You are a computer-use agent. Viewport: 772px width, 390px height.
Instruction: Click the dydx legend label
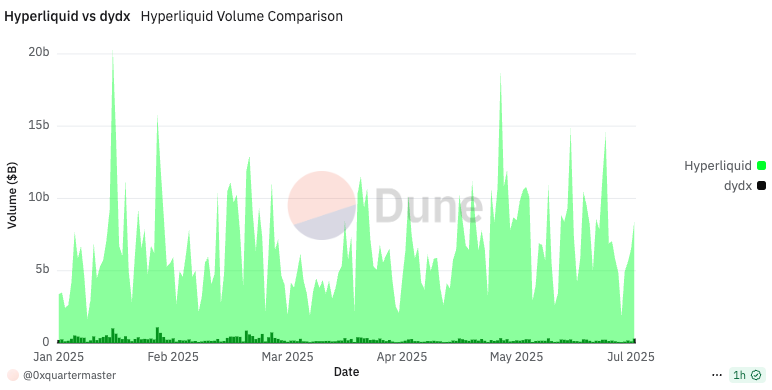(x=738, y=186)
